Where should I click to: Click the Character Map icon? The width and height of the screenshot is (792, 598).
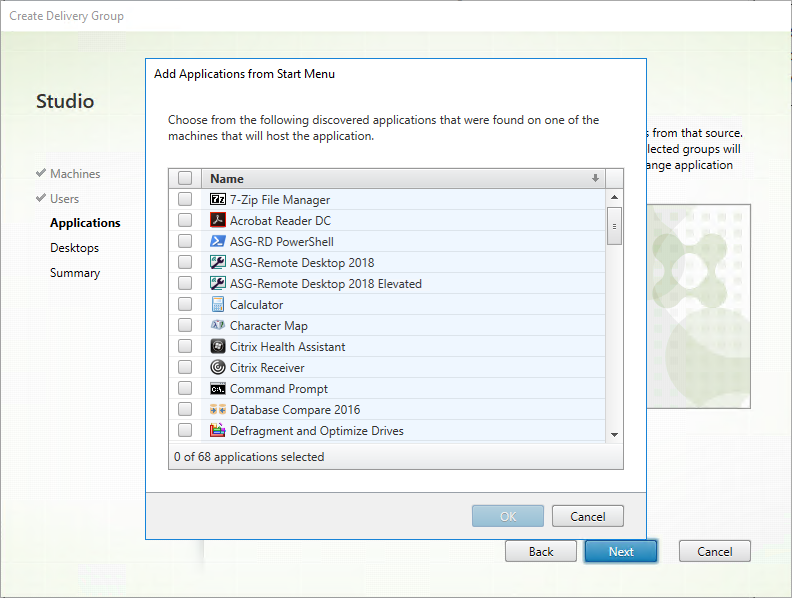click(218, 325)
